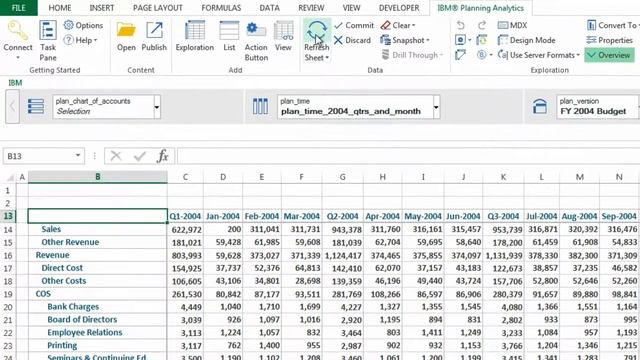The height and width of the screenshot is (360, 640).
Task: Click the Refresh Sheet icon
Action: pos(317,31)
